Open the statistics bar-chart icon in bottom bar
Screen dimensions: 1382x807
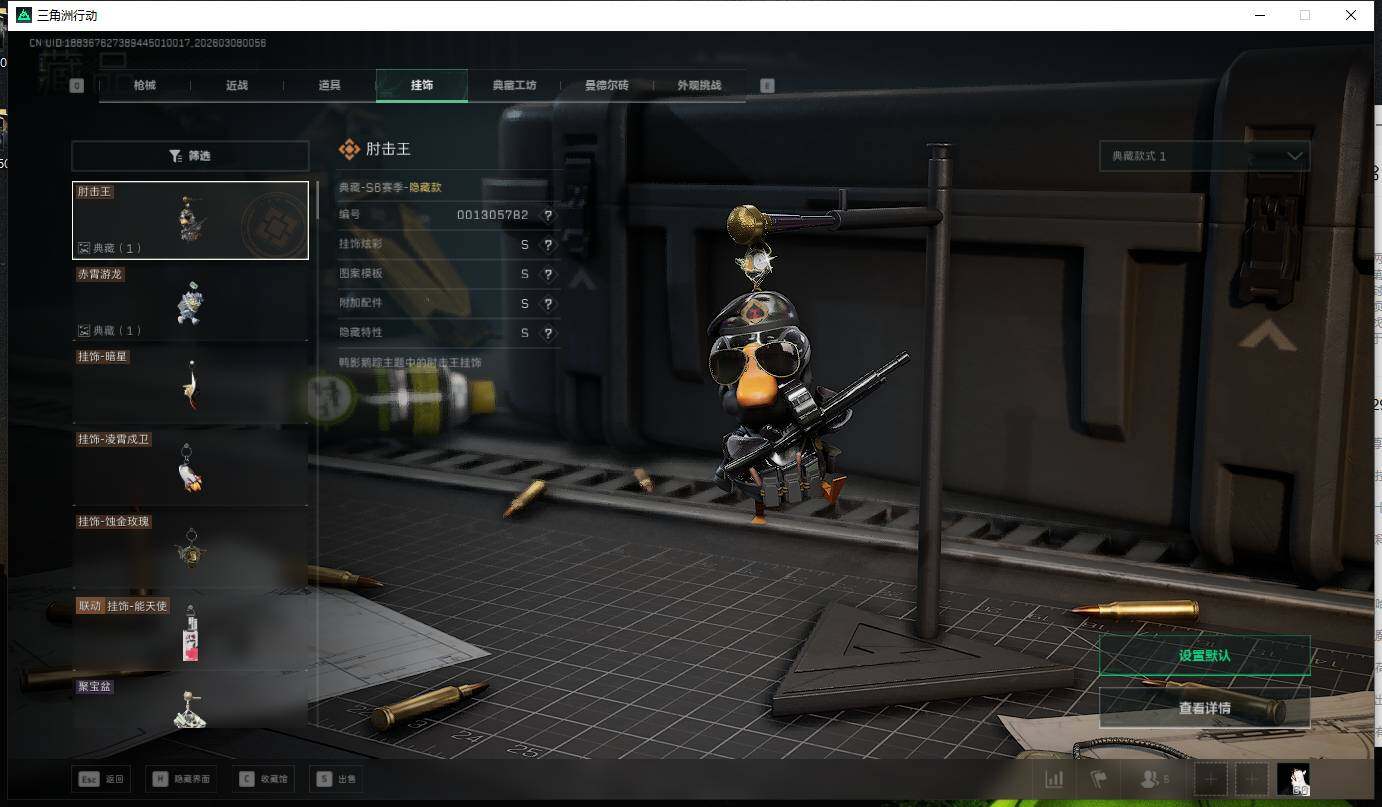(1054, 779)
